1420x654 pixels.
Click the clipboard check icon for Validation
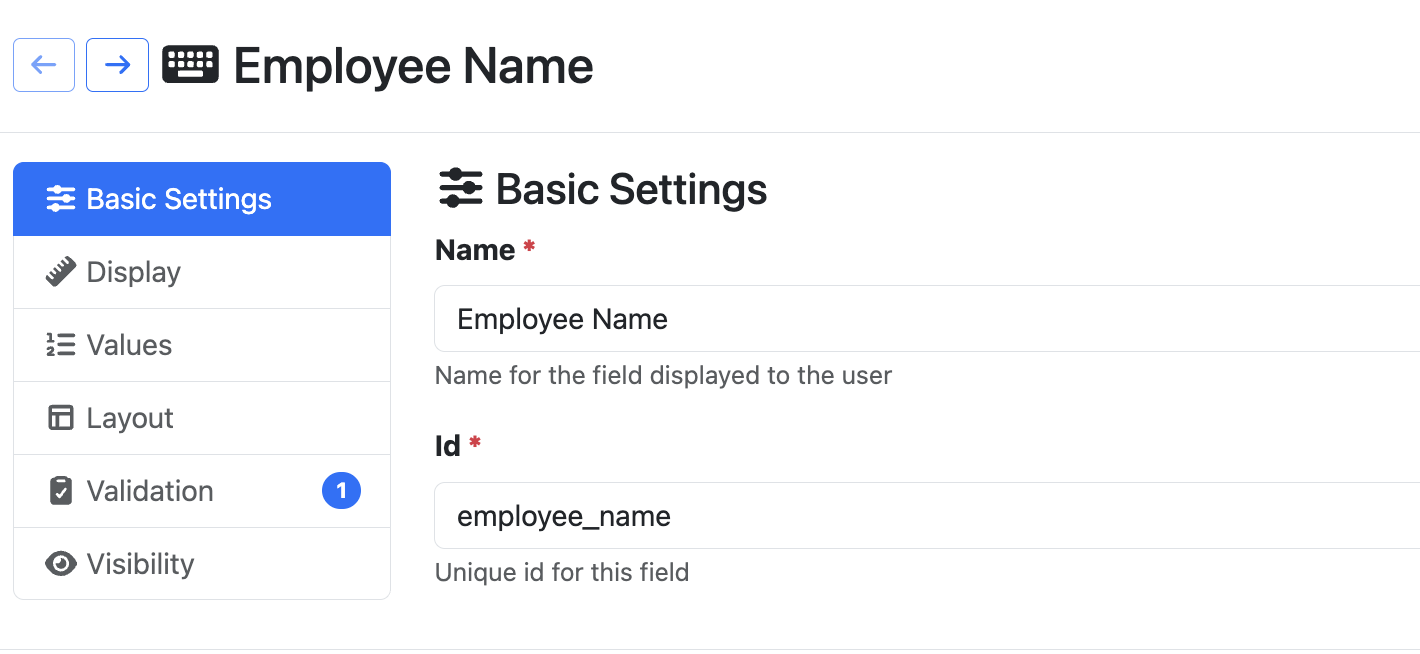(61, 491)
